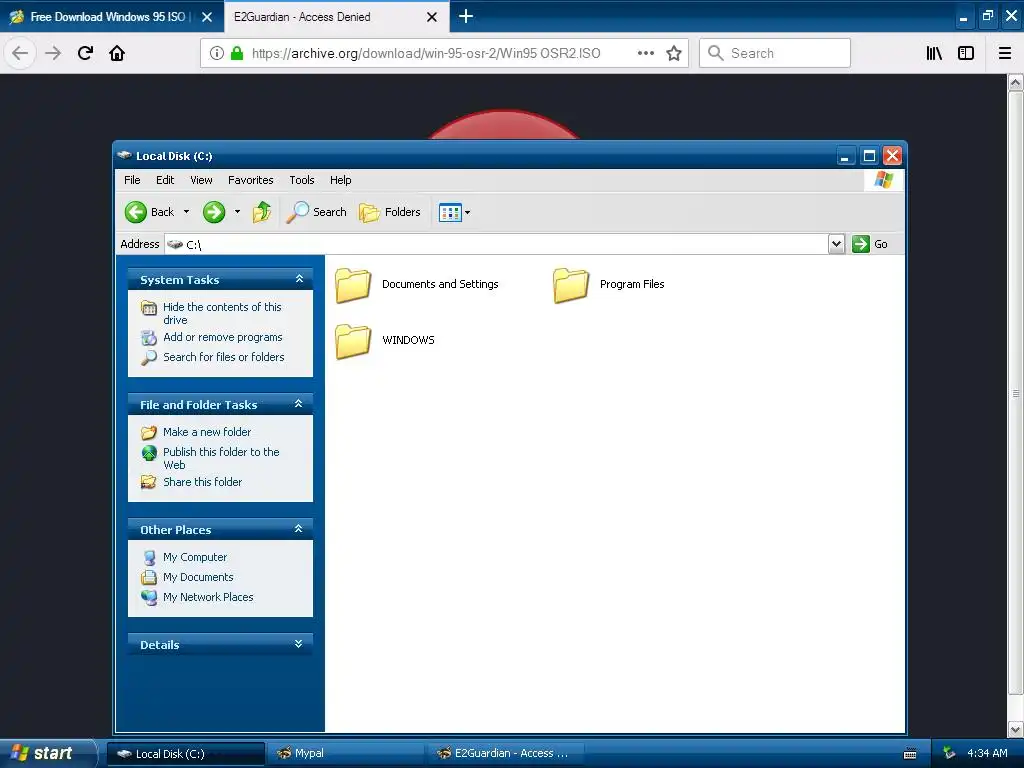
Task: Click Make a new folder link
Action: (x=207, y=432)
